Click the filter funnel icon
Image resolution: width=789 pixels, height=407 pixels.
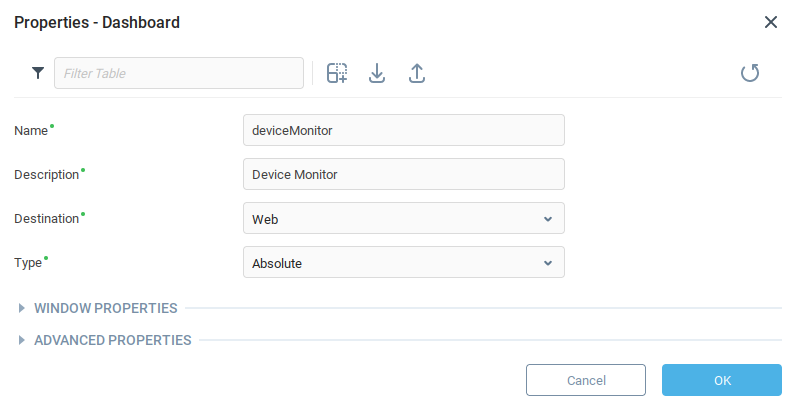click(38, 73)
